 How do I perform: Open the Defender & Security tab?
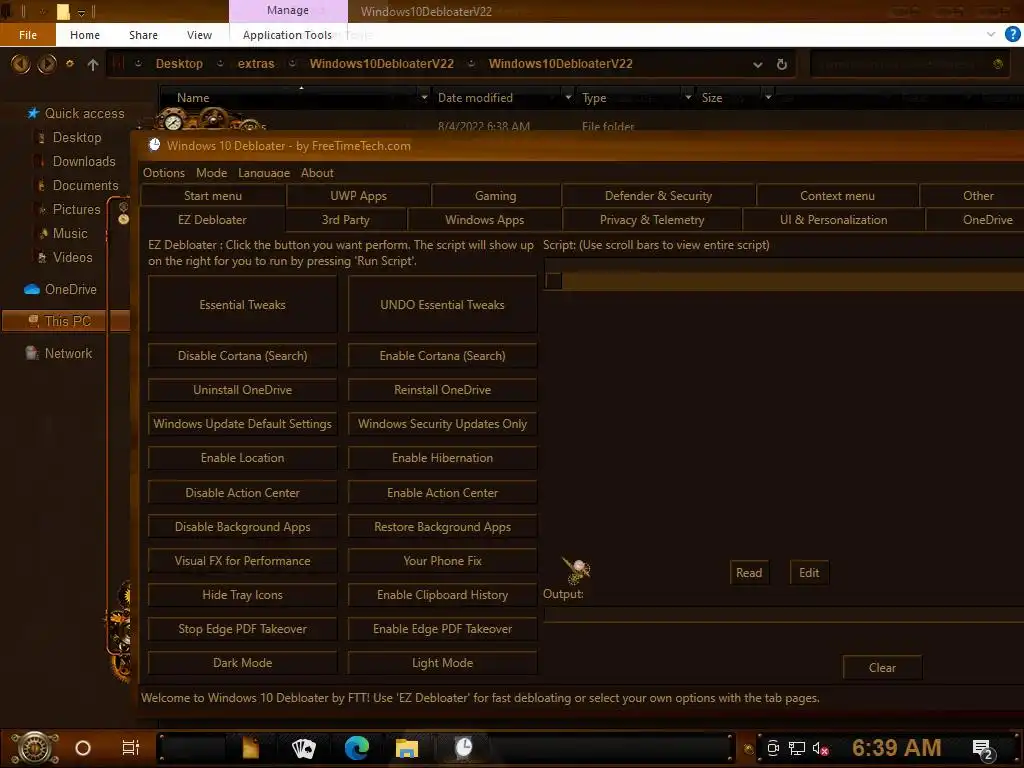pyautogui.click(x=658, y=196)
